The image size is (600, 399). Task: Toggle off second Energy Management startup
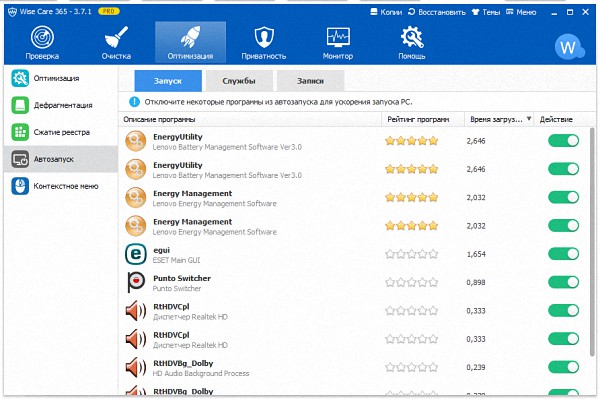click(x=564, y=226)
